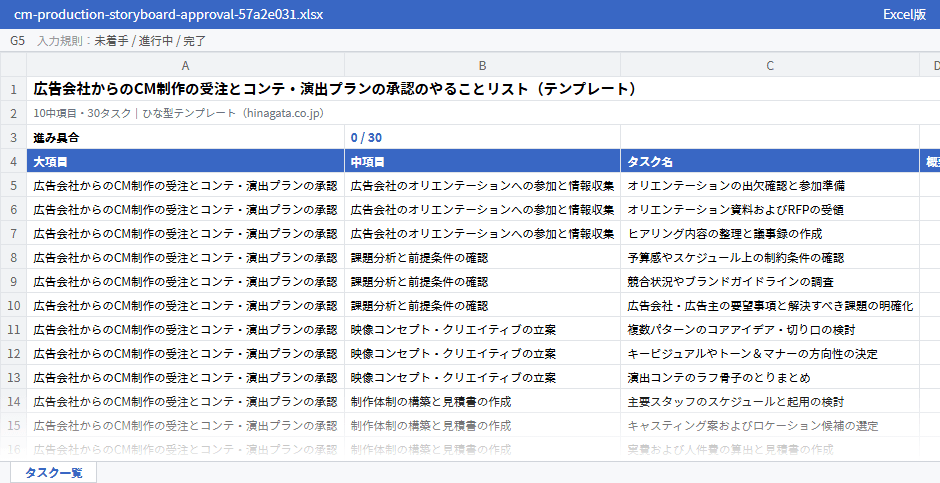
Task: Select 演出コンテのラフ骨子のとりまとめ cell
Action: pyautogui.click(x=770, y=377)
